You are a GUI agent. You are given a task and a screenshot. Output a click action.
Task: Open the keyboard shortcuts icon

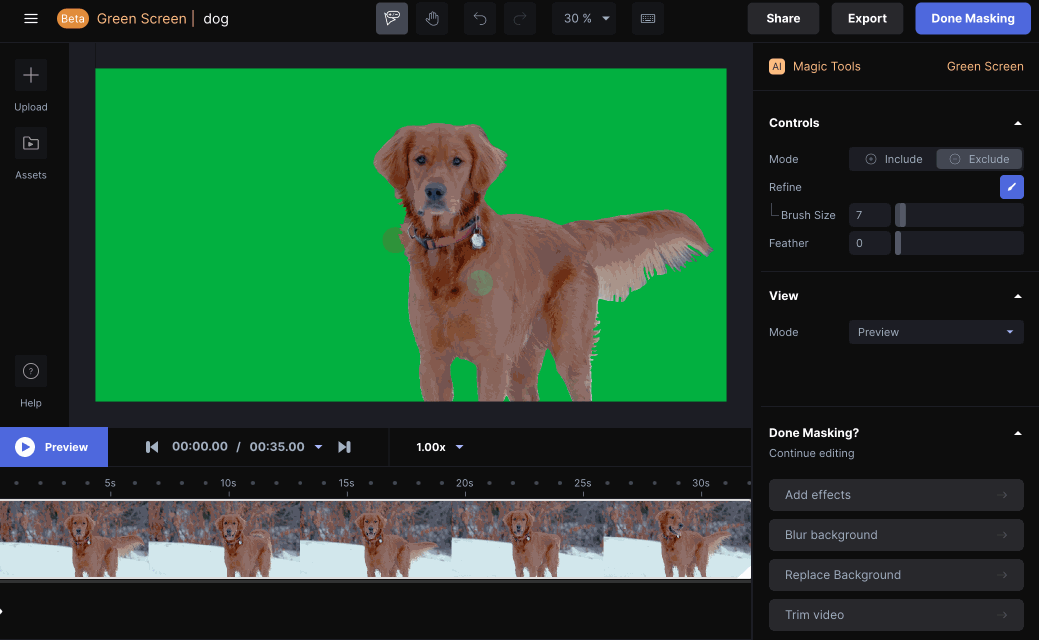click(647, 18)
